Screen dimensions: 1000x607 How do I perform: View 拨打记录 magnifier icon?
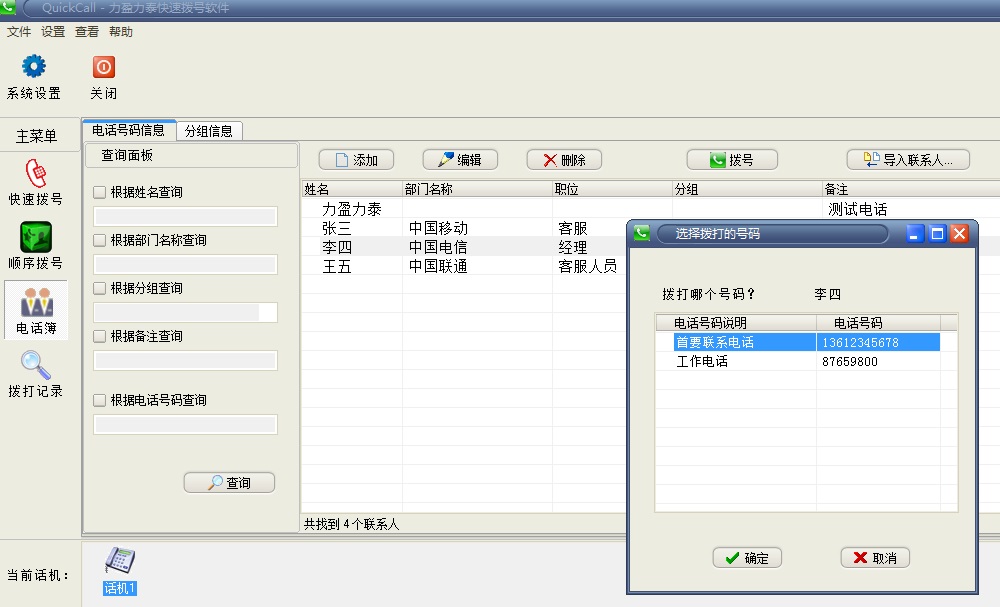36,366
